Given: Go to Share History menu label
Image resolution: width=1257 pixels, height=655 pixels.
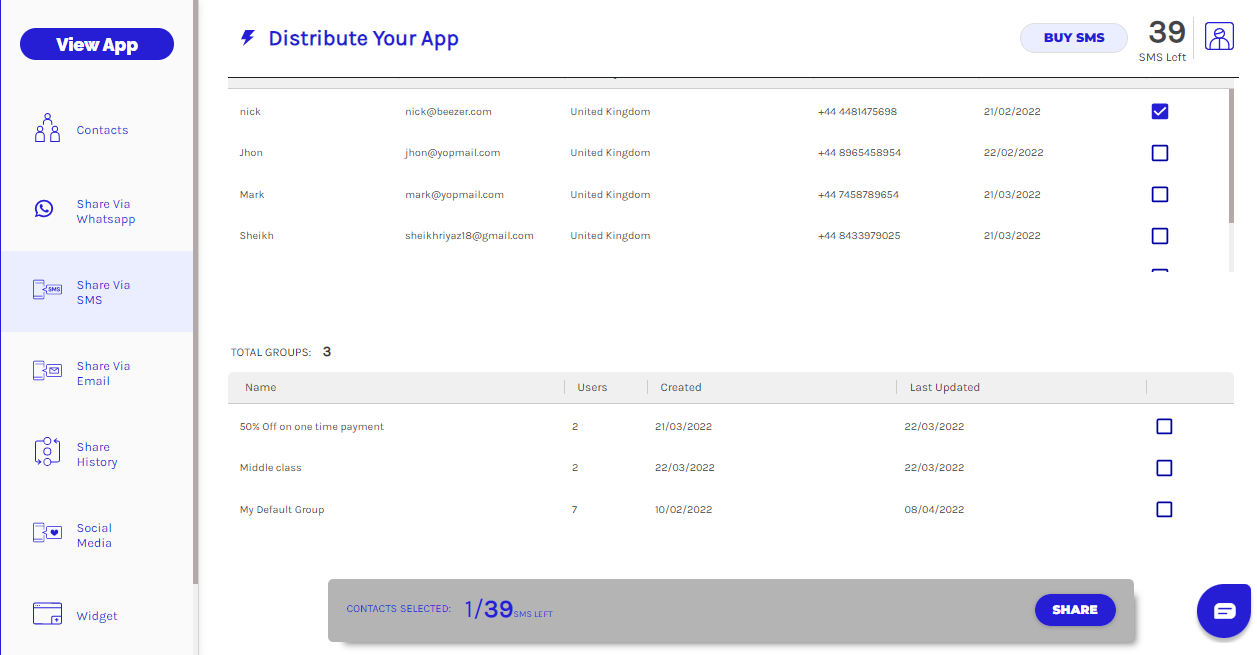Looking at the screenshot, I should 97,454.
